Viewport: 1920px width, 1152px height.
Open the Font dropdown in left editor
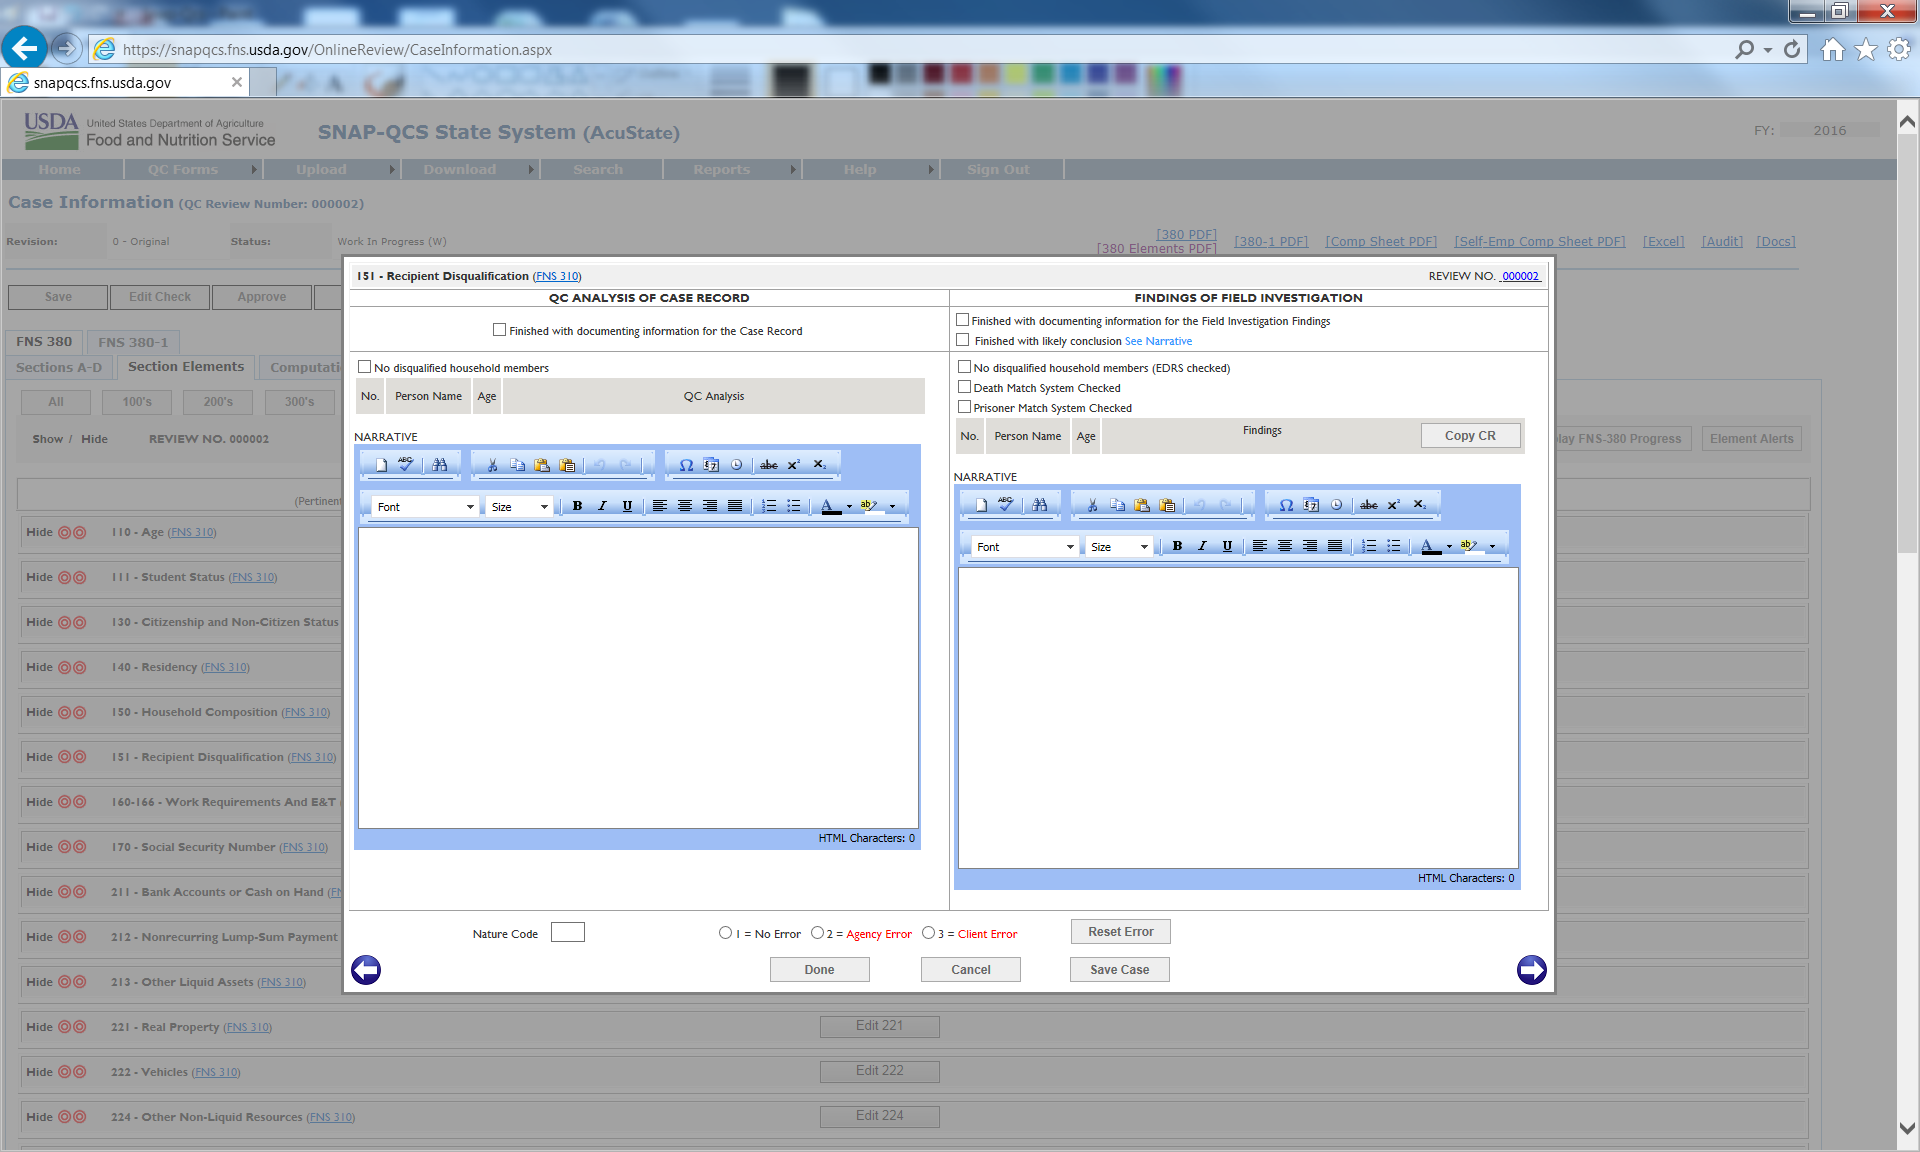(x=425, y=507)
